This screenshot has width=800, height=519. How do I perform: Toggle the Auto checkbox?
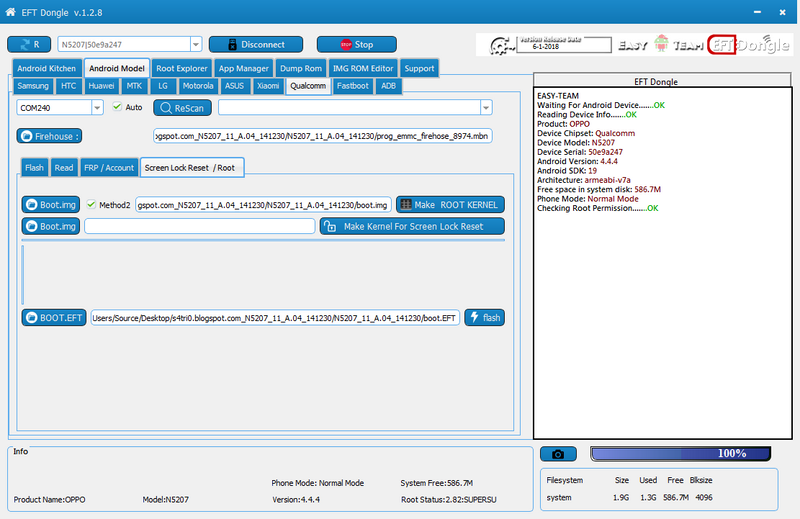[x=117, y=107]
